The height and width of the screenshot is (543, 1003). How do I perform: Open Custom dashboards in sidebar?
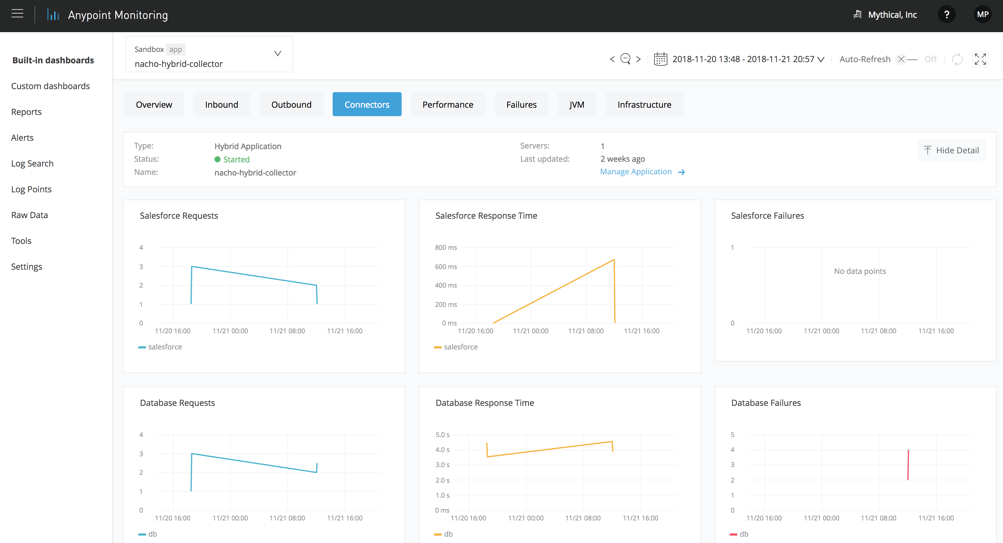(51, 86)
